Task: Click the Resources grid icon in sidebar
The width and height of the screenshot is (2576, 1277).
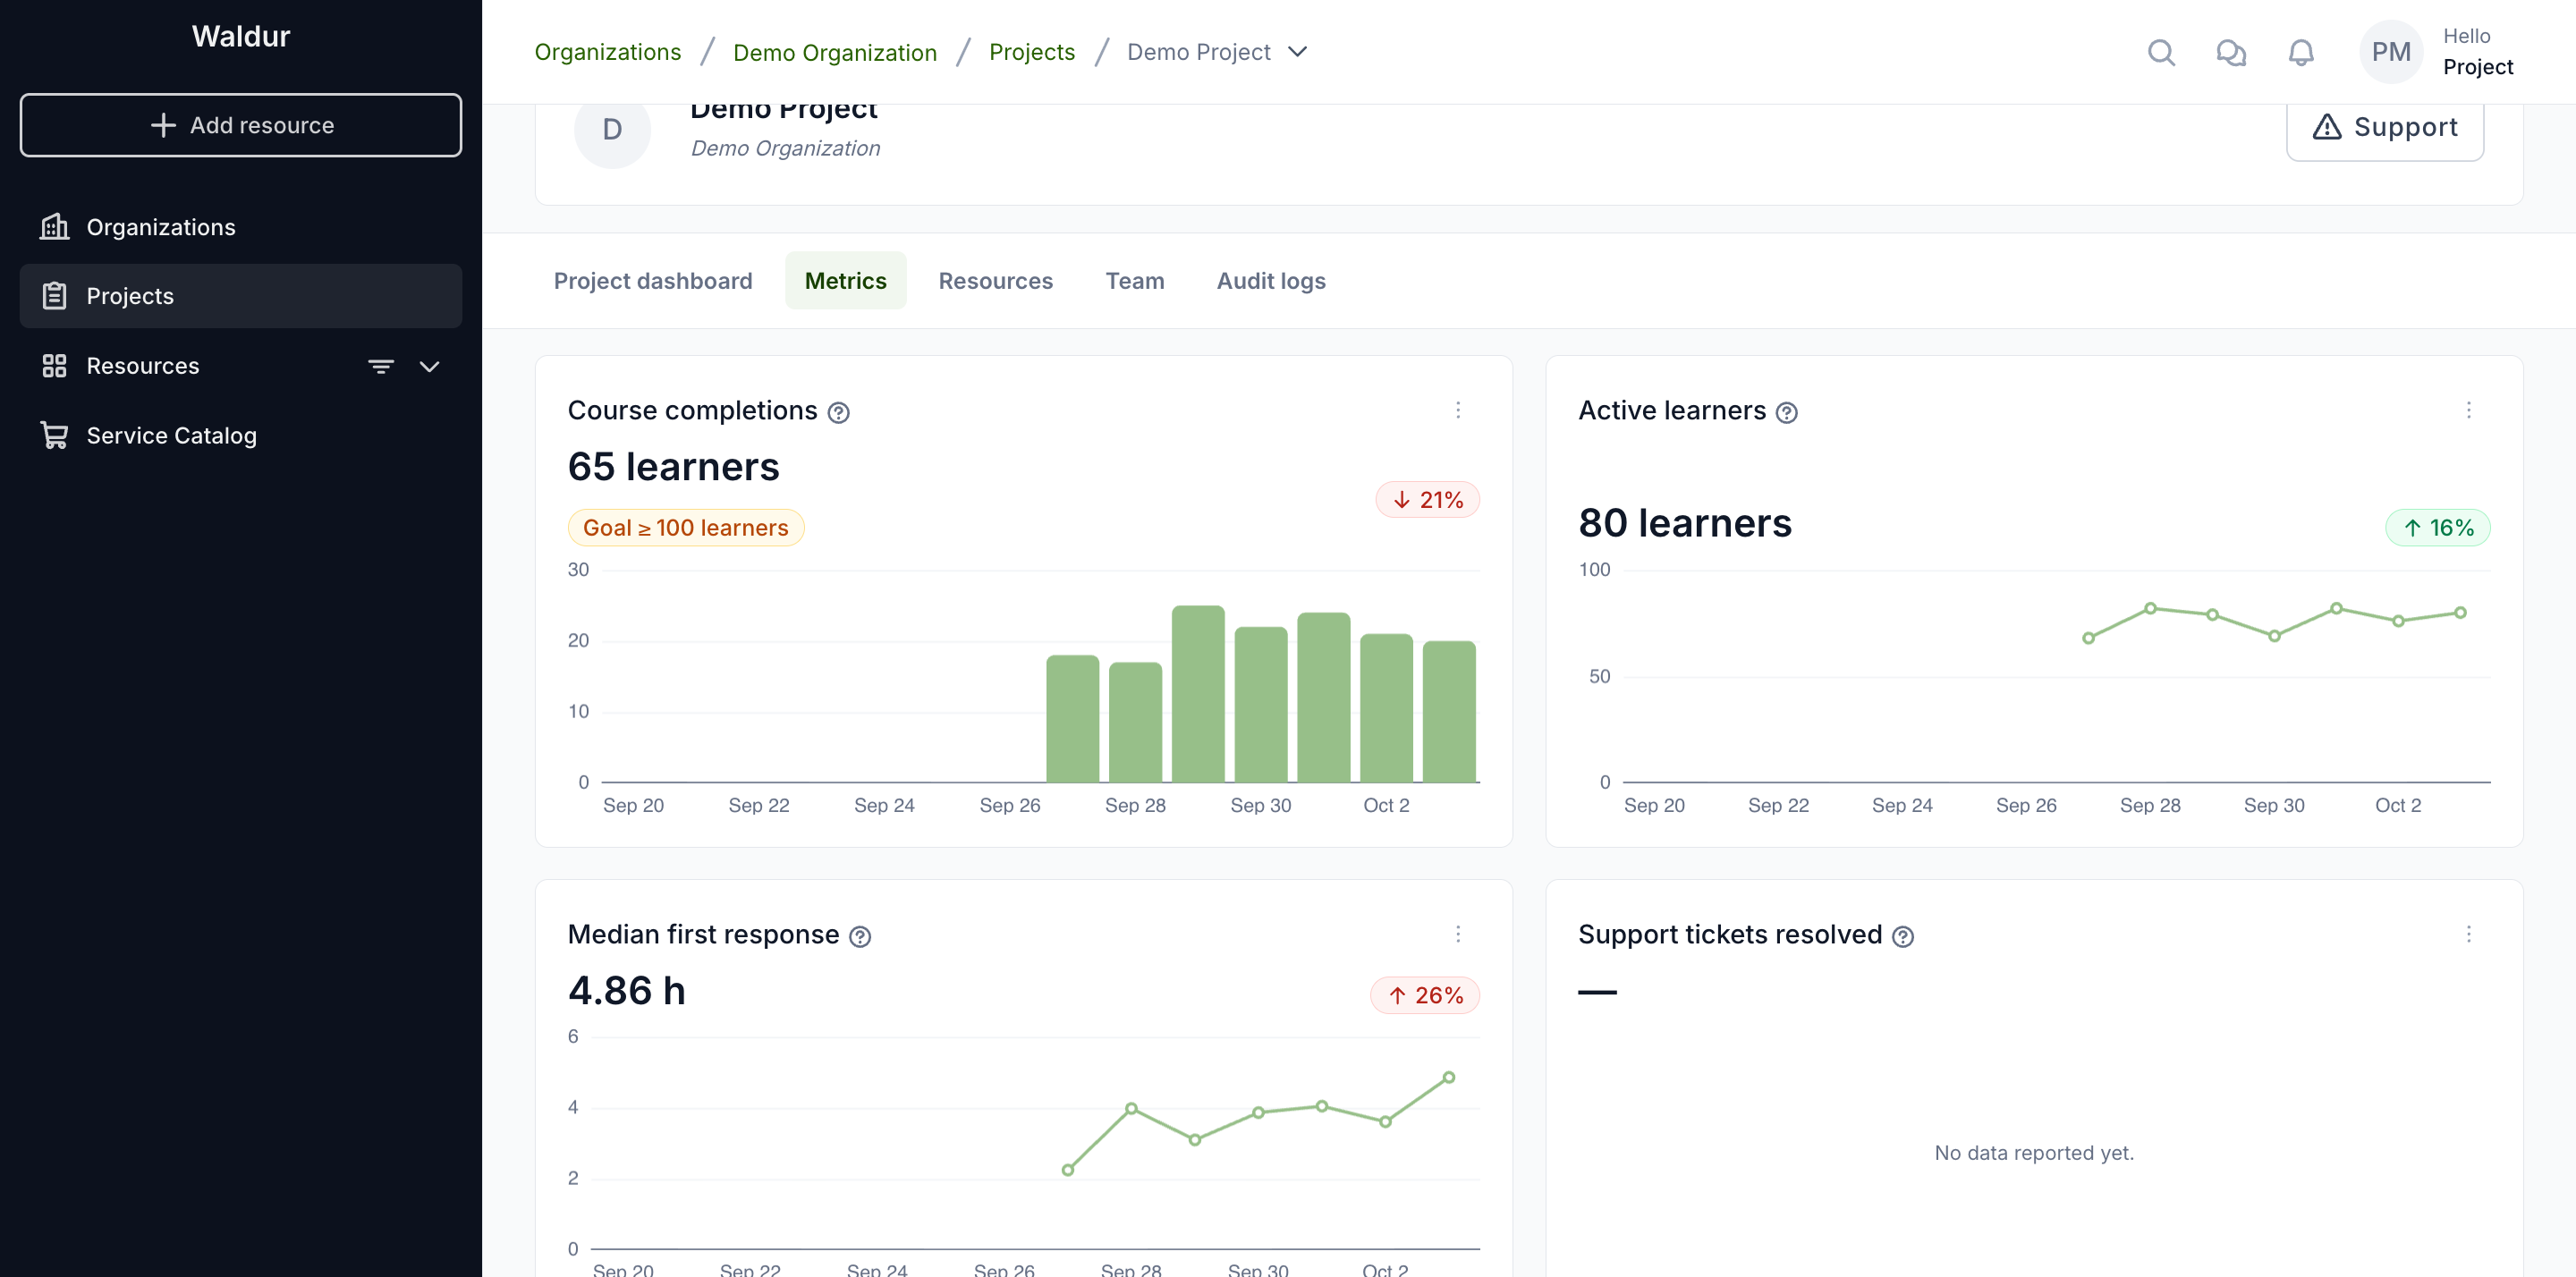Action: pos(54,366)
